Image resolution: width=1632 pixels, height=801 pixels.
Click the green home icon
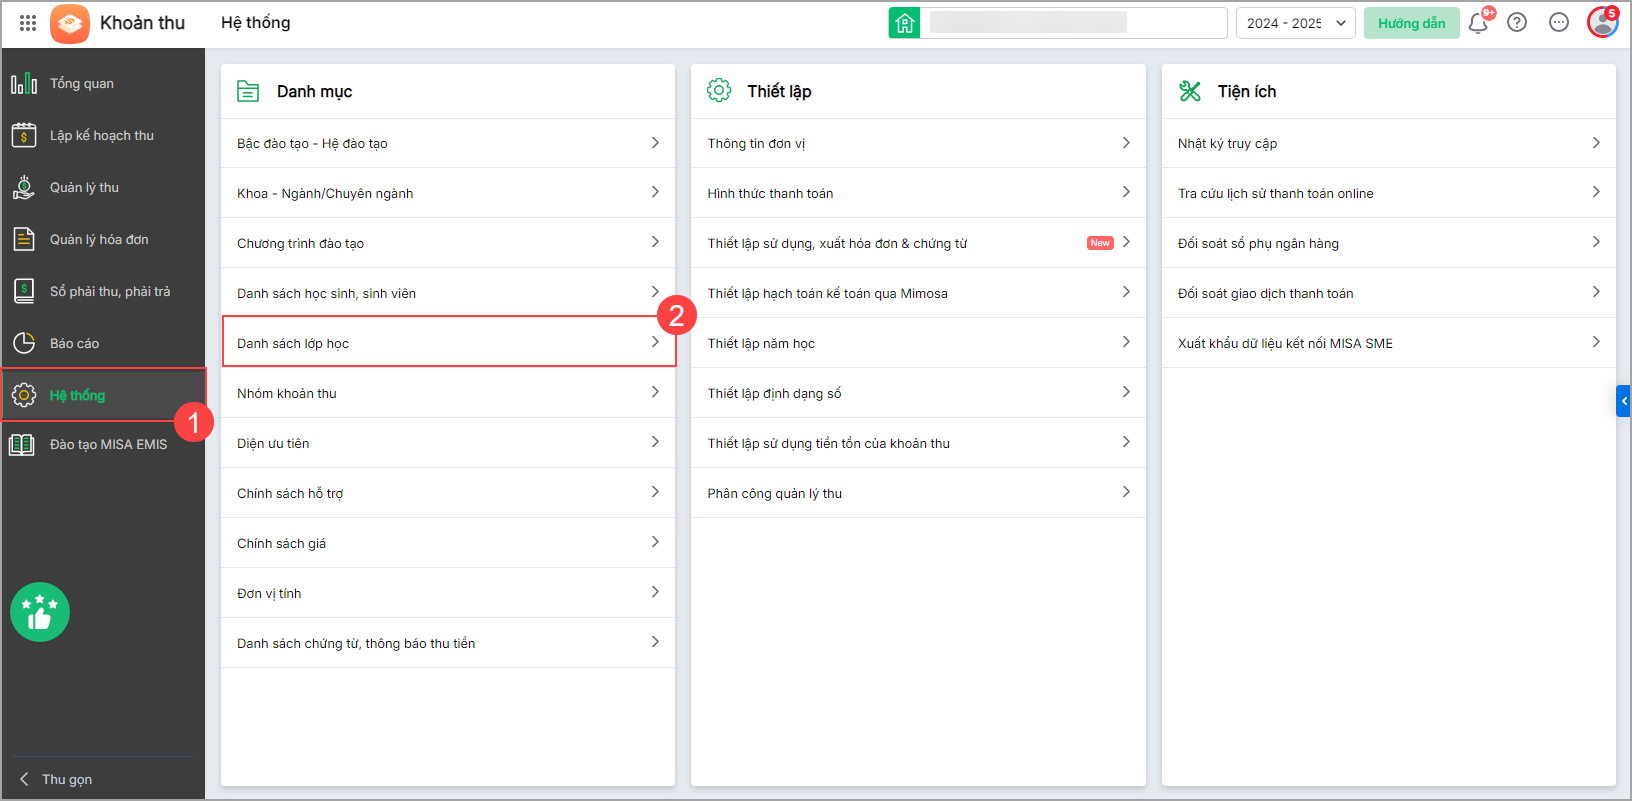(x=904, y=23)
